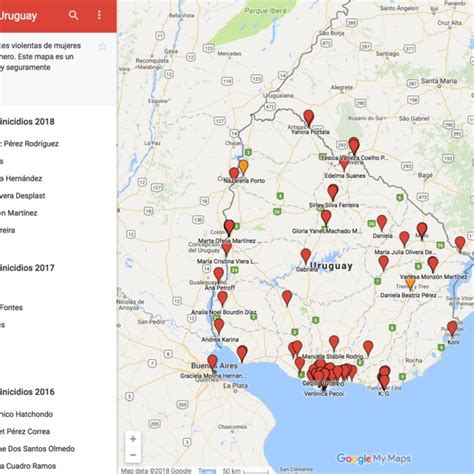Open the Pérez Rodríguez entry in 2018 list
Viewport: 474px width, 474px height.
tap(29, 144)
